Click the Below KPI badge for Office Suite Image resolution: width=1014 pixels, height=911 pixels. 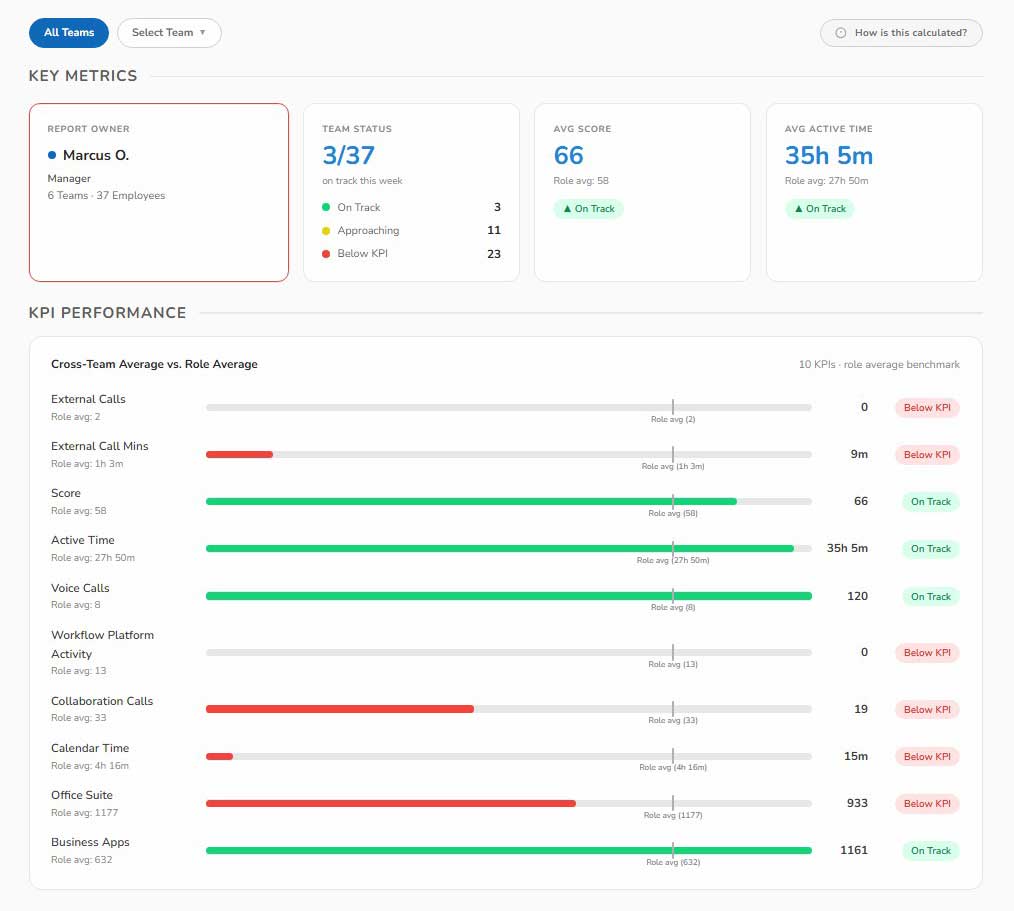927,804
